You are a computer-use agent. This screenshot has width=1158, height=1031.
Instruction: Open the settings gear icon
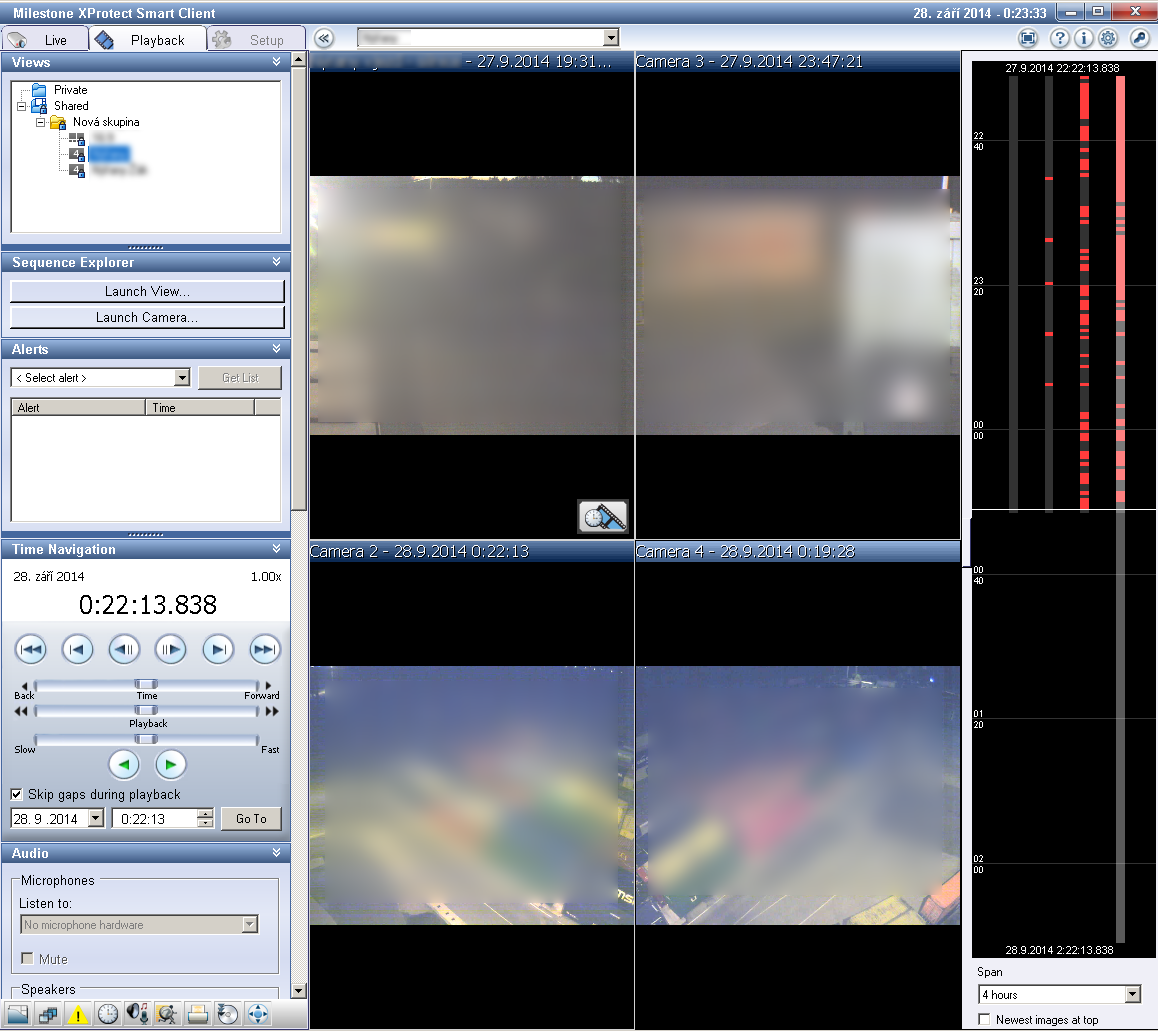[x=1108, y=38]
